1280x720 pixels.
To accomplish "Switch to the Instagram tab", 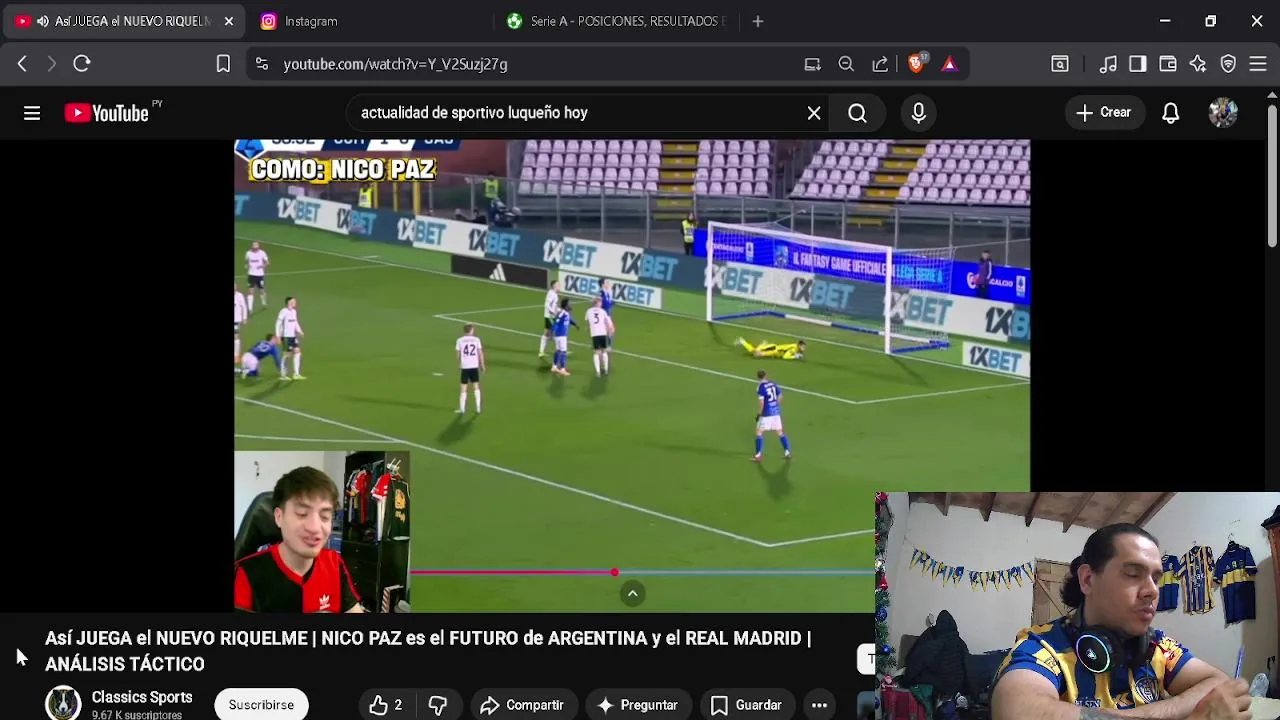I will pos(311,21).
